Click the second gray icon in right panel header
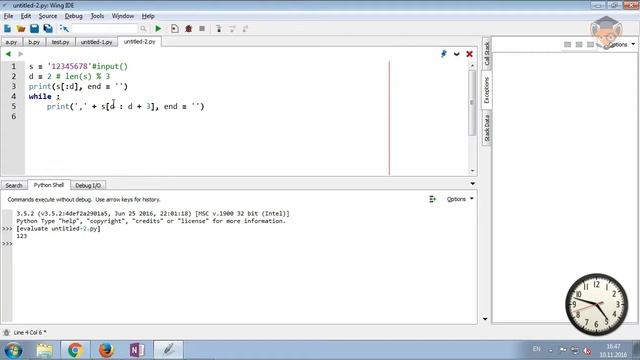Screen dimensions: 640x360 point(579,44)
